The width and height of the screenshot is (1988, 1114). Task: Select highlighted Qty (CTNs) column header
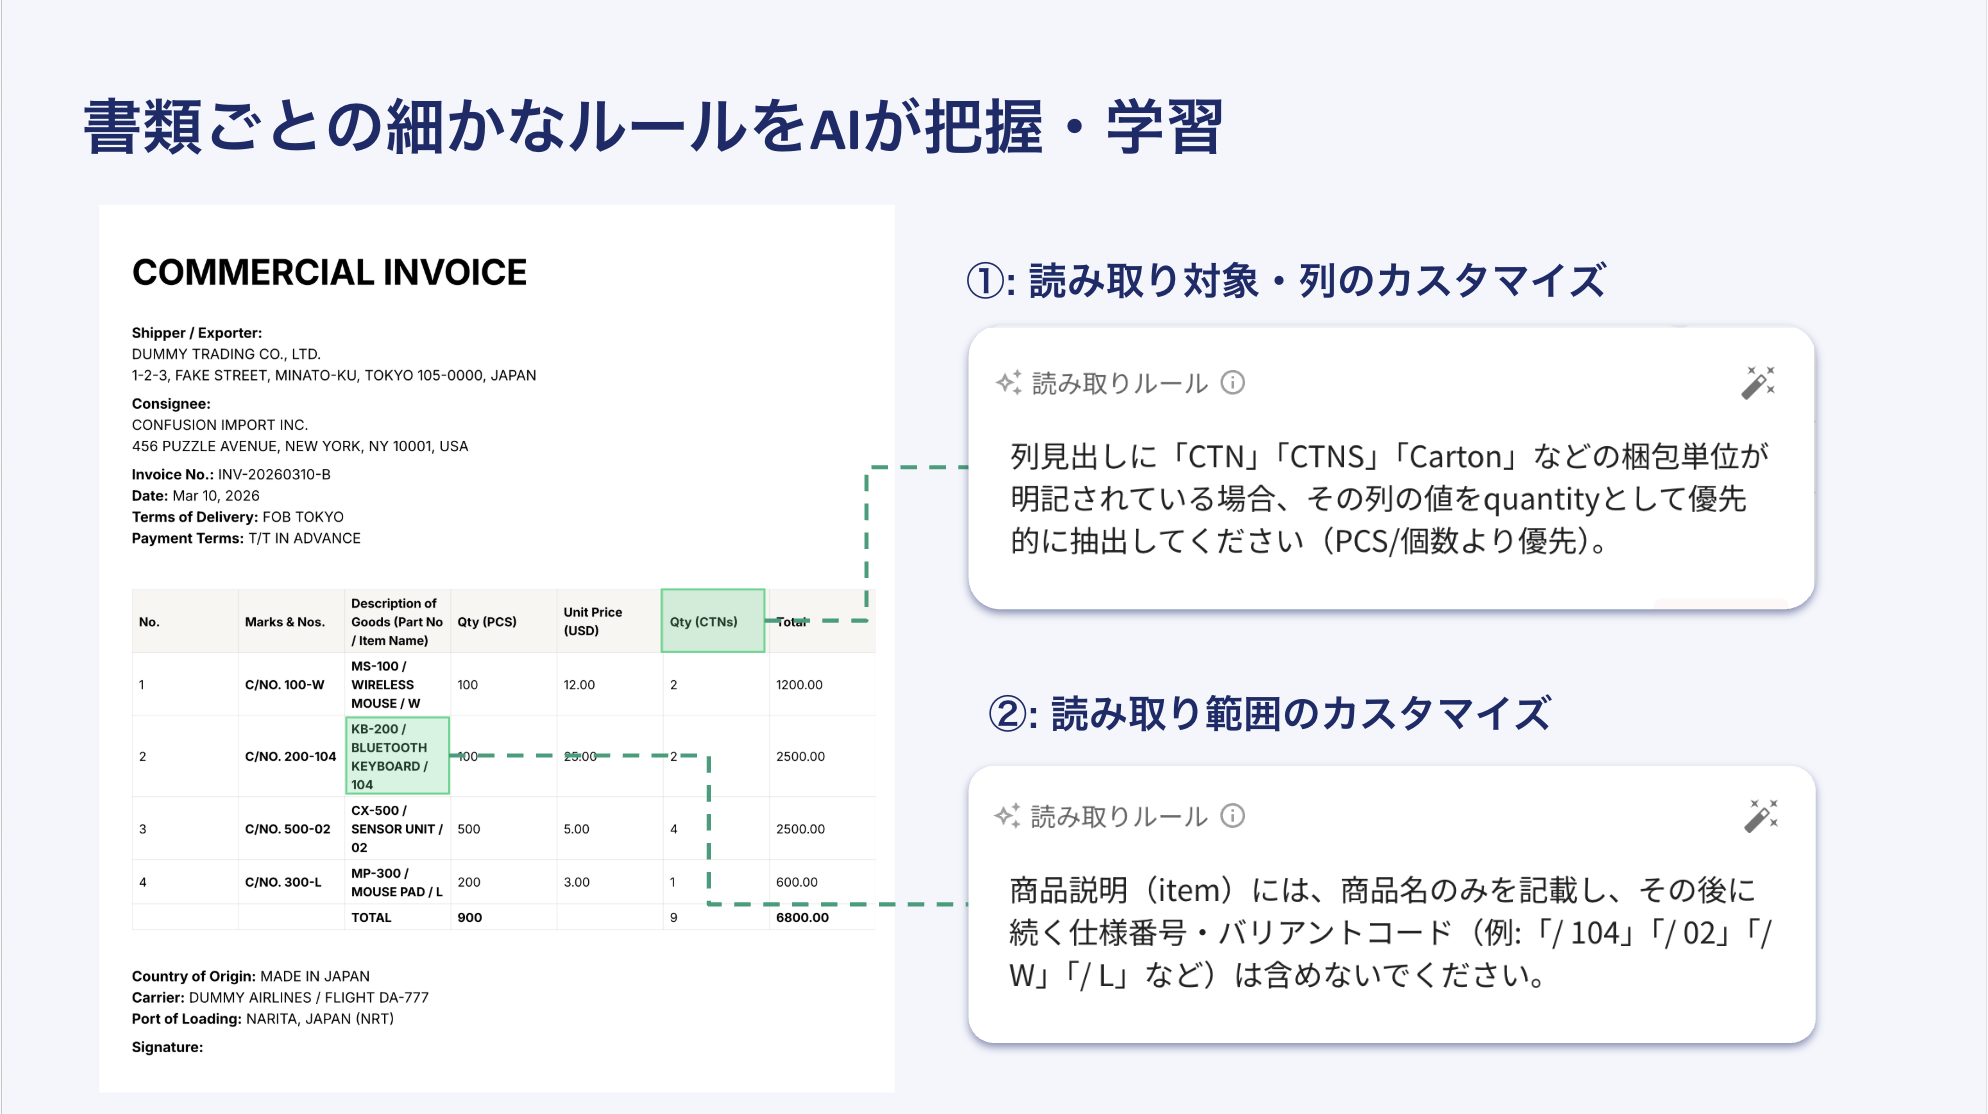(712, 621)
